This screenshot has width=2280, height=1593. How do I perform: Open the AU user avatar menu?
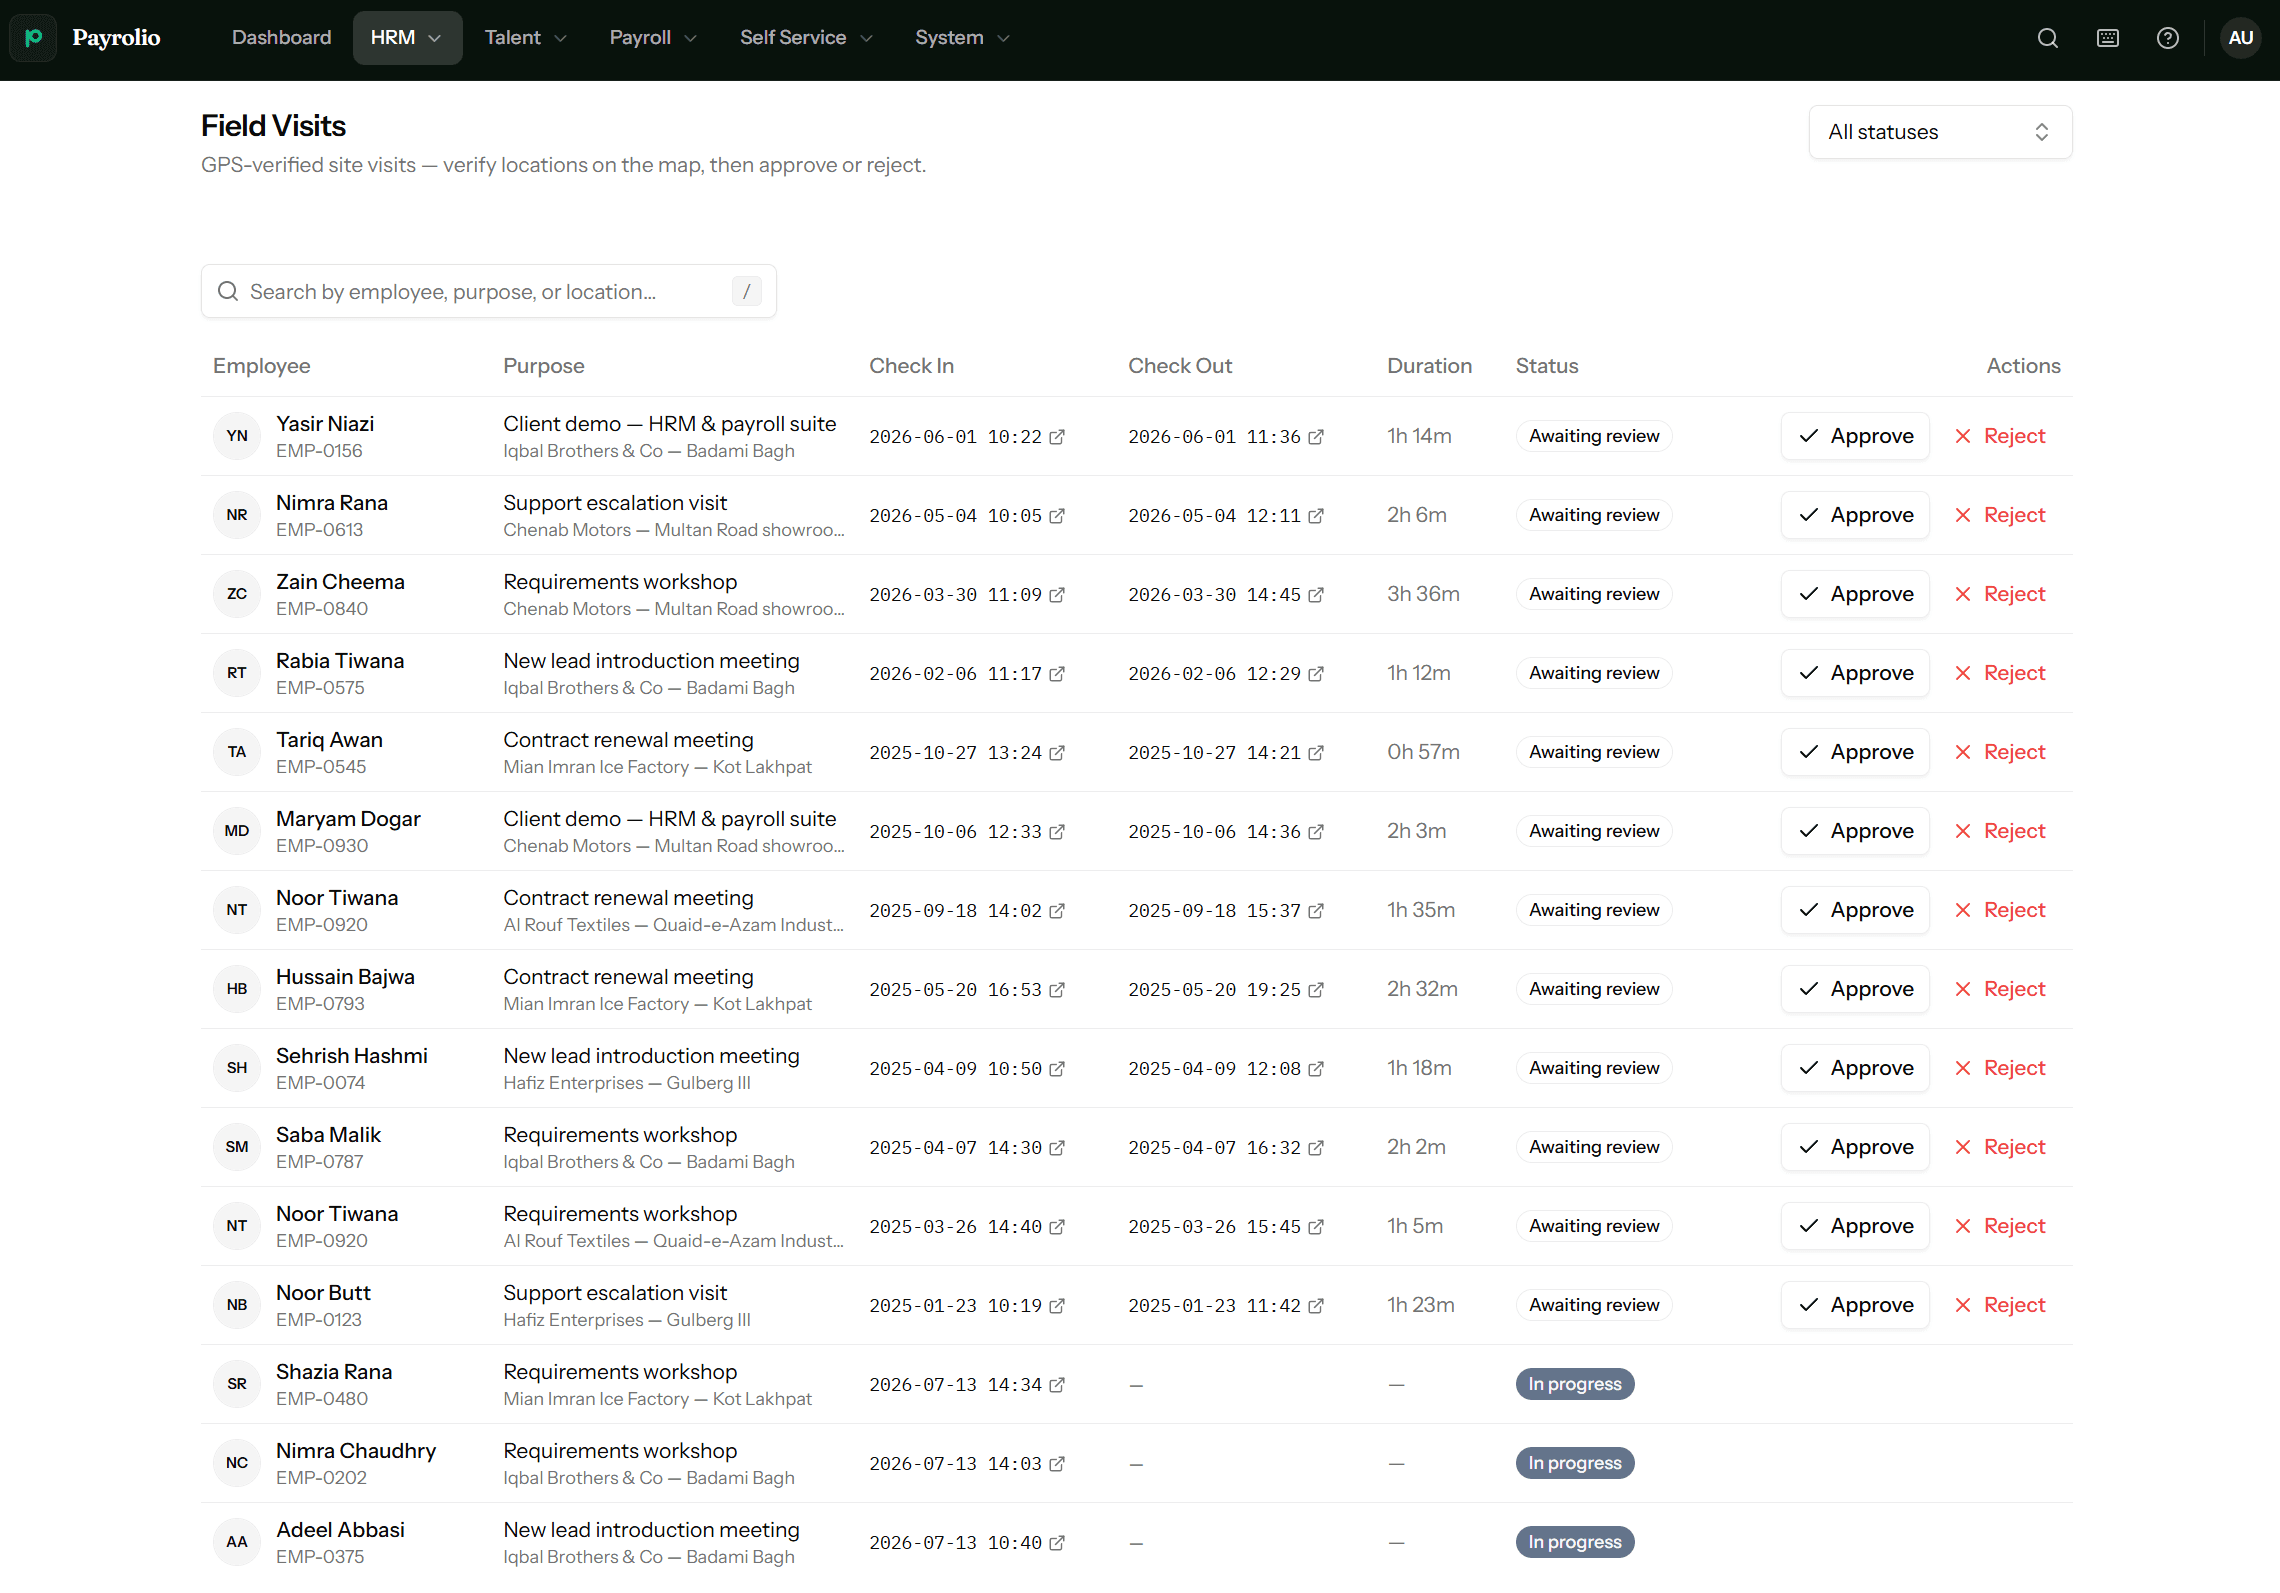[2240, 38]
